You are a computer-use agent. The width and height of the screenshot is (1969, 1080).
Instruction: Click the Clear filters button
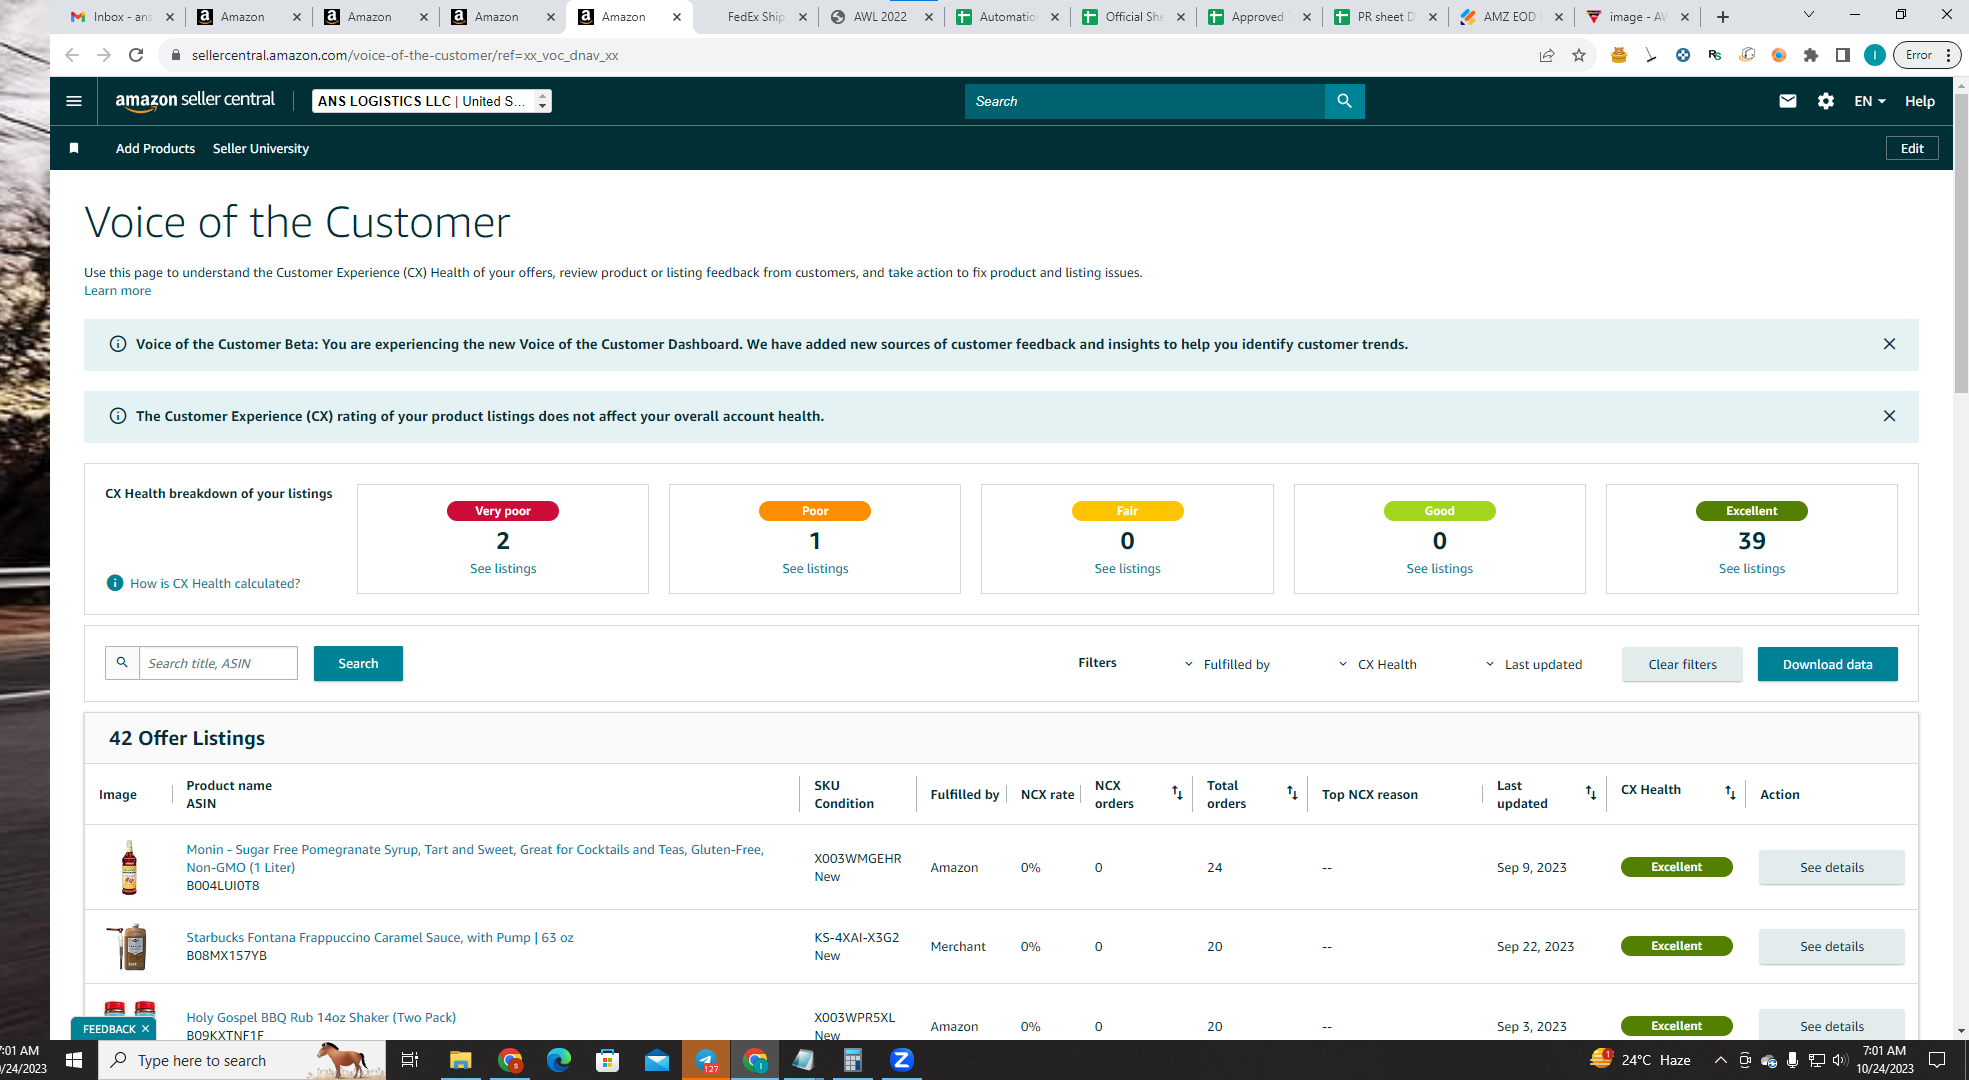(1682, 664)
